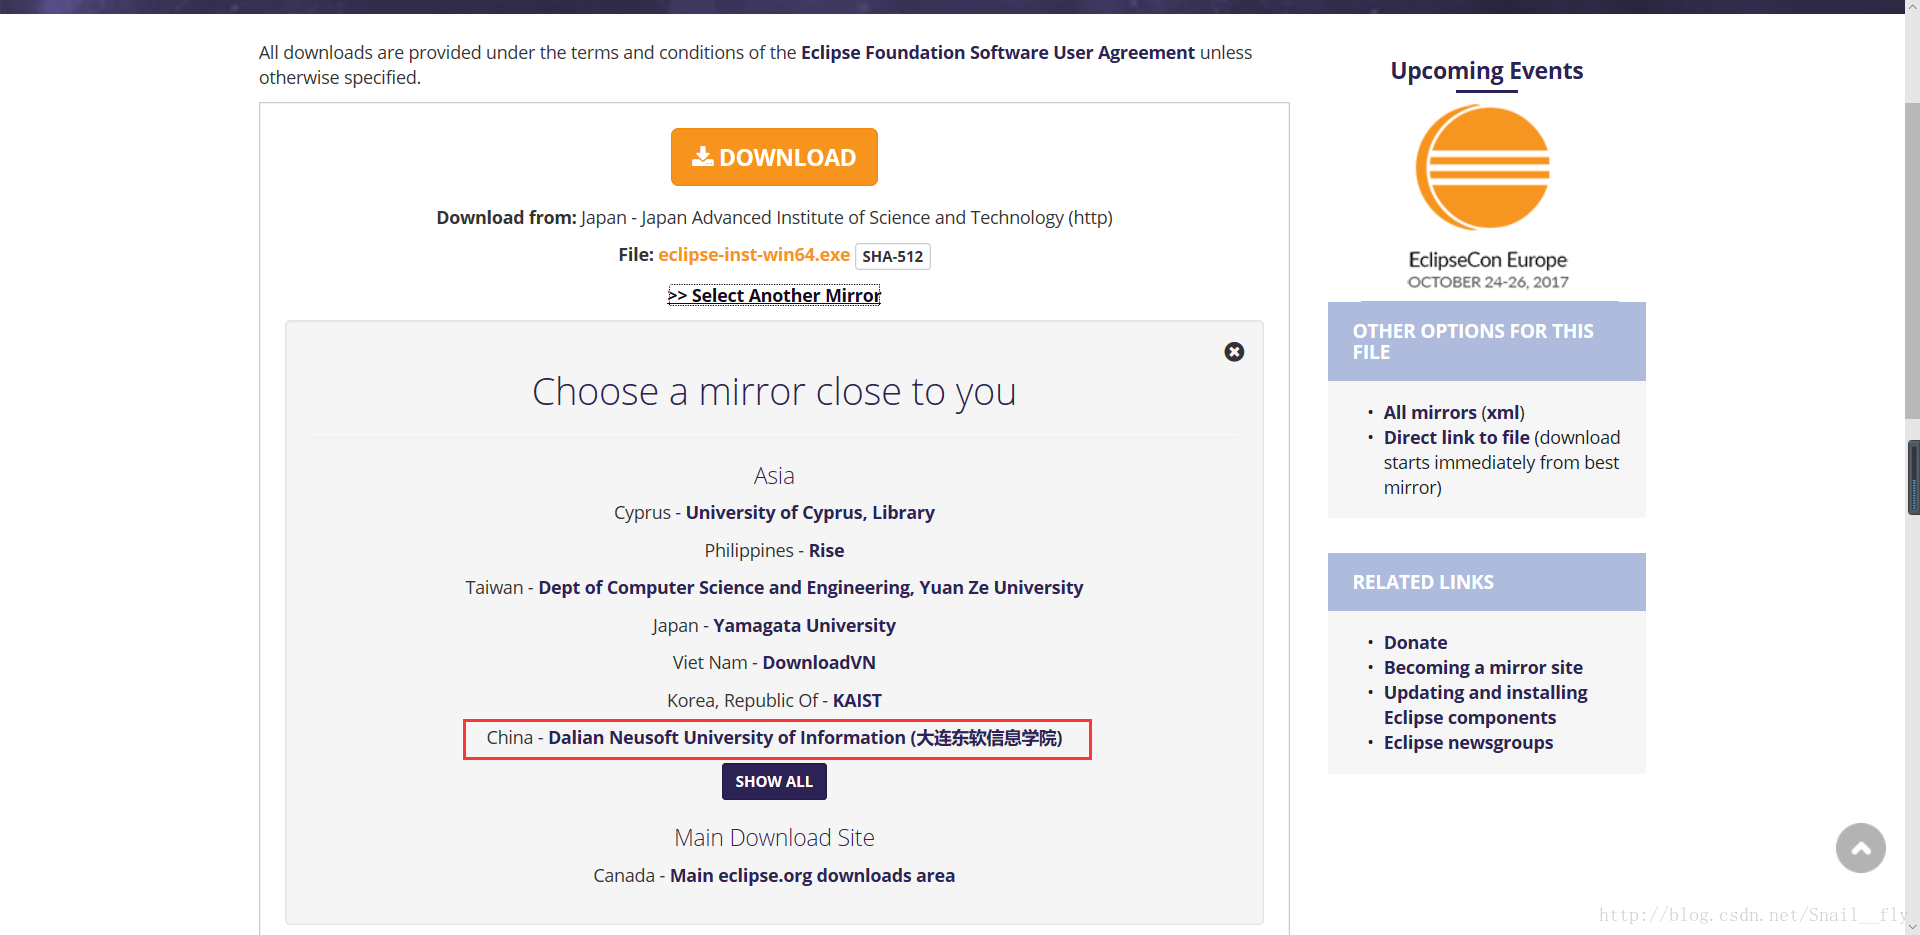Viewport: 1920px width, 935px height.
Task: Choose Yamagata University mirror
Action: (804, 626)
